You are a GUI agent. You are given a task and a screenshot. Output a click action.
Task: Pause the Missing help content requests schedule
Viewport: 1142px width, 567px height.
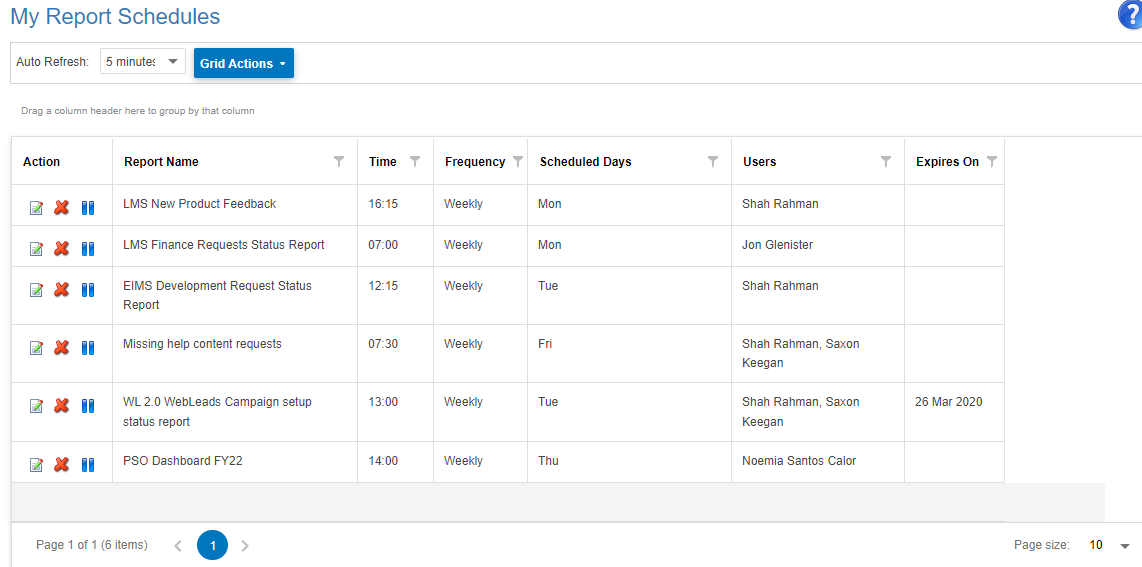(x=88, y=348)
